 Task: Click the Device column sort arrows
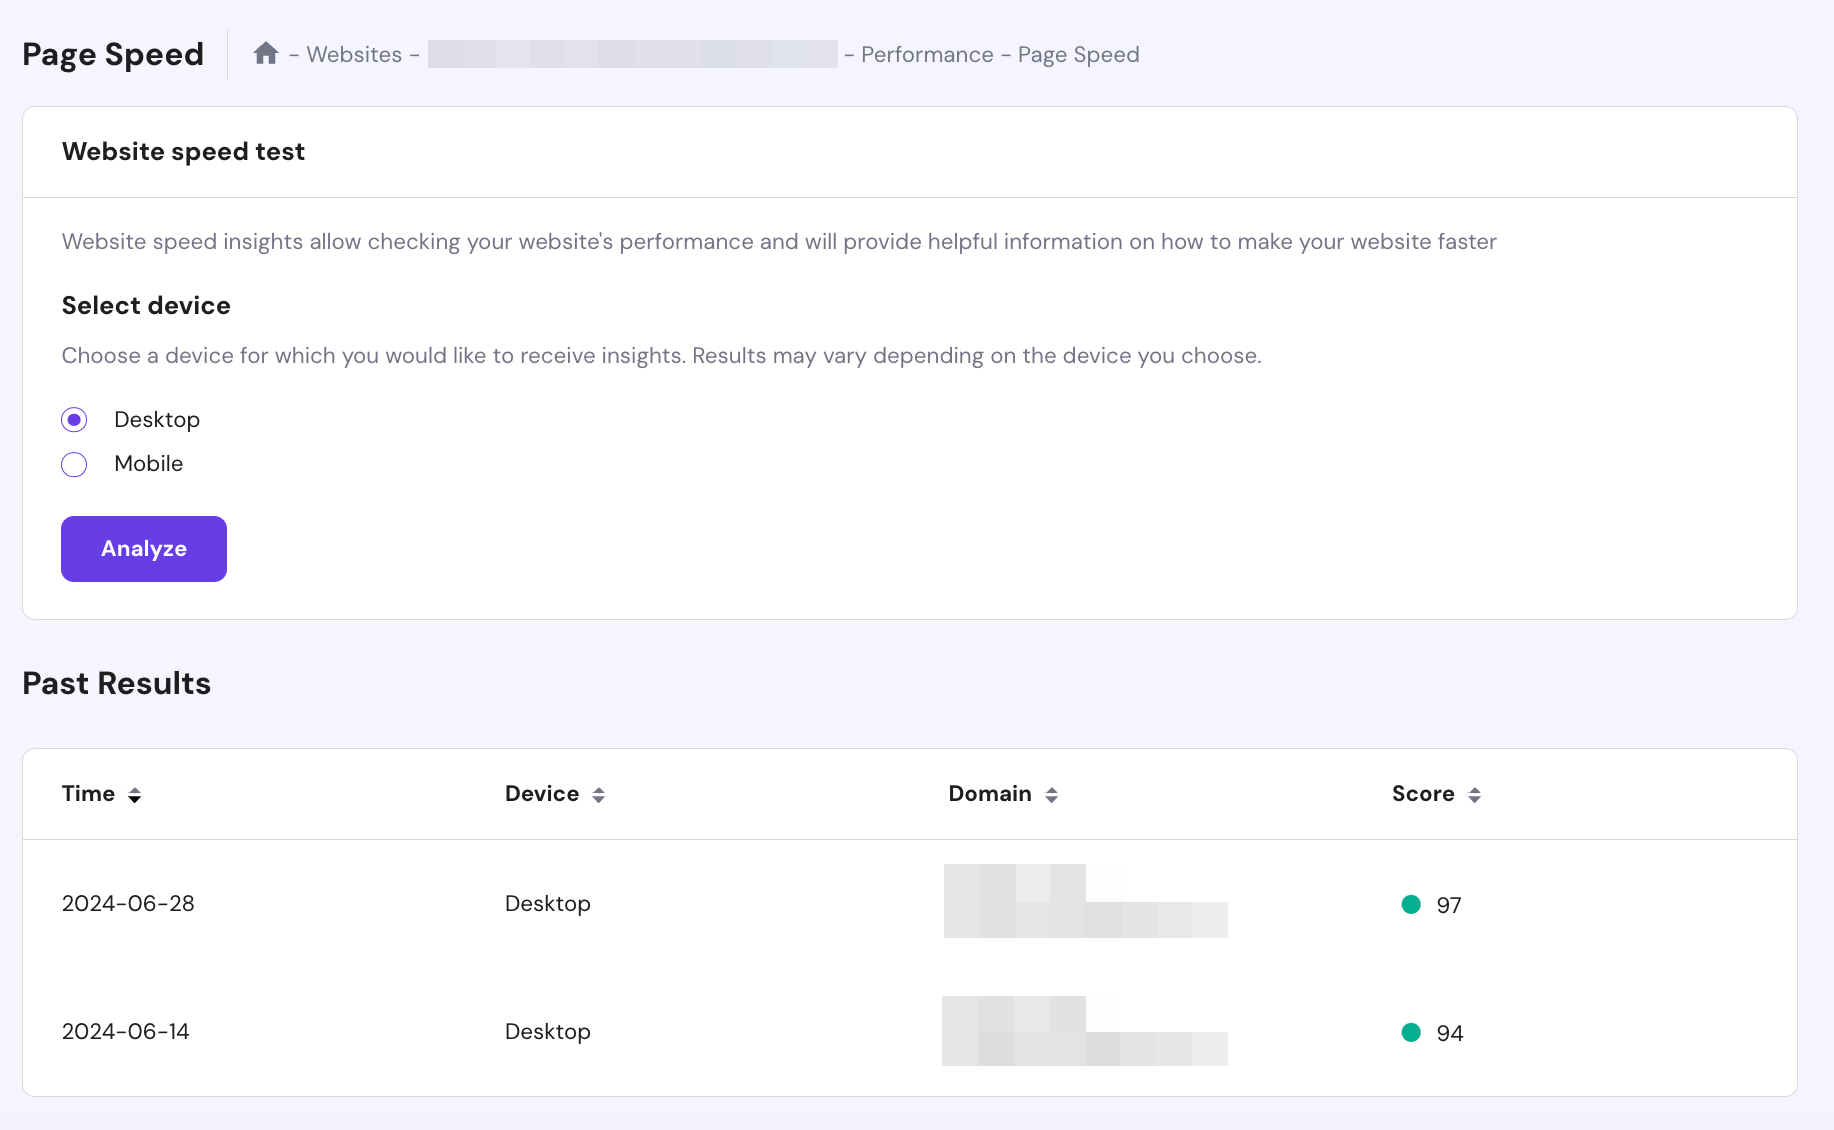598,794
